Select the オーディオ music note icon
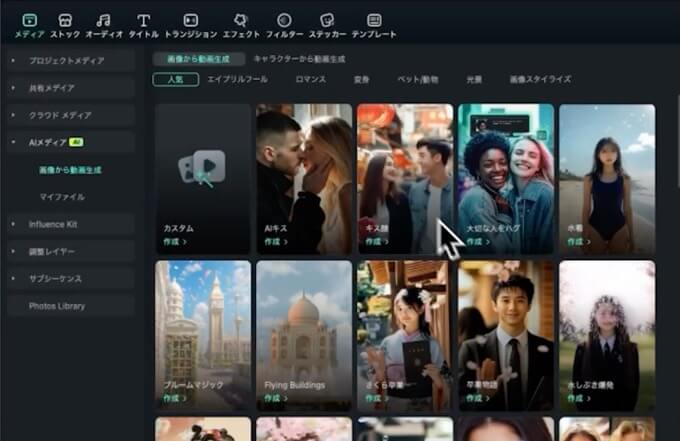This screenshot has width=680, height=441. point(104,20)
